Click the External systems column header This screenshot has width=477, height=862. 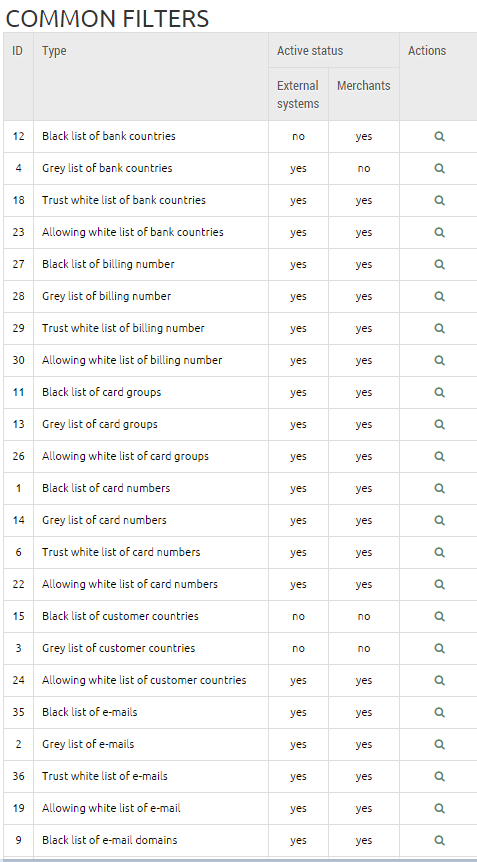coord(298,95)
